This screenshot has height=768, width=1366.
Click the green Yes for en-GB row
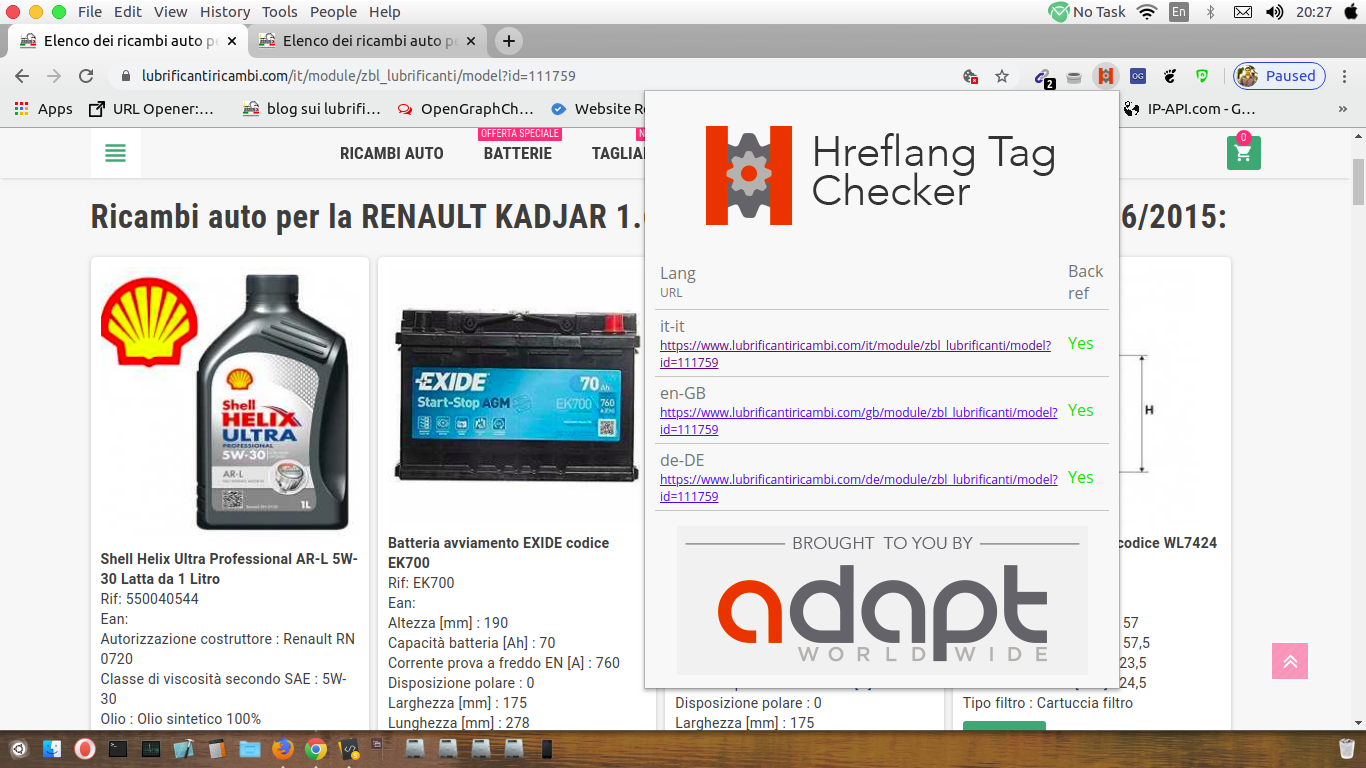1080,410
